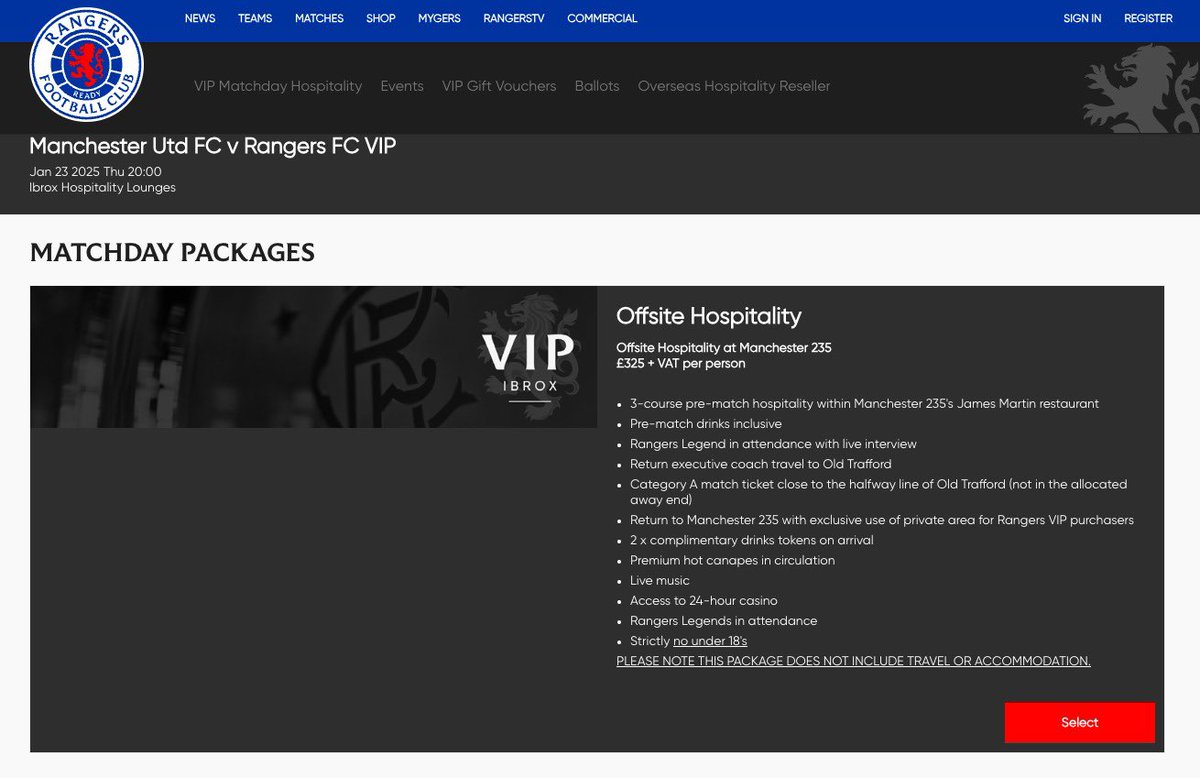This screenshot has height=778, width=1200.
Task: Click 'Premium hot canapes in circulation' bullet
Action: [x=732, y=560]
